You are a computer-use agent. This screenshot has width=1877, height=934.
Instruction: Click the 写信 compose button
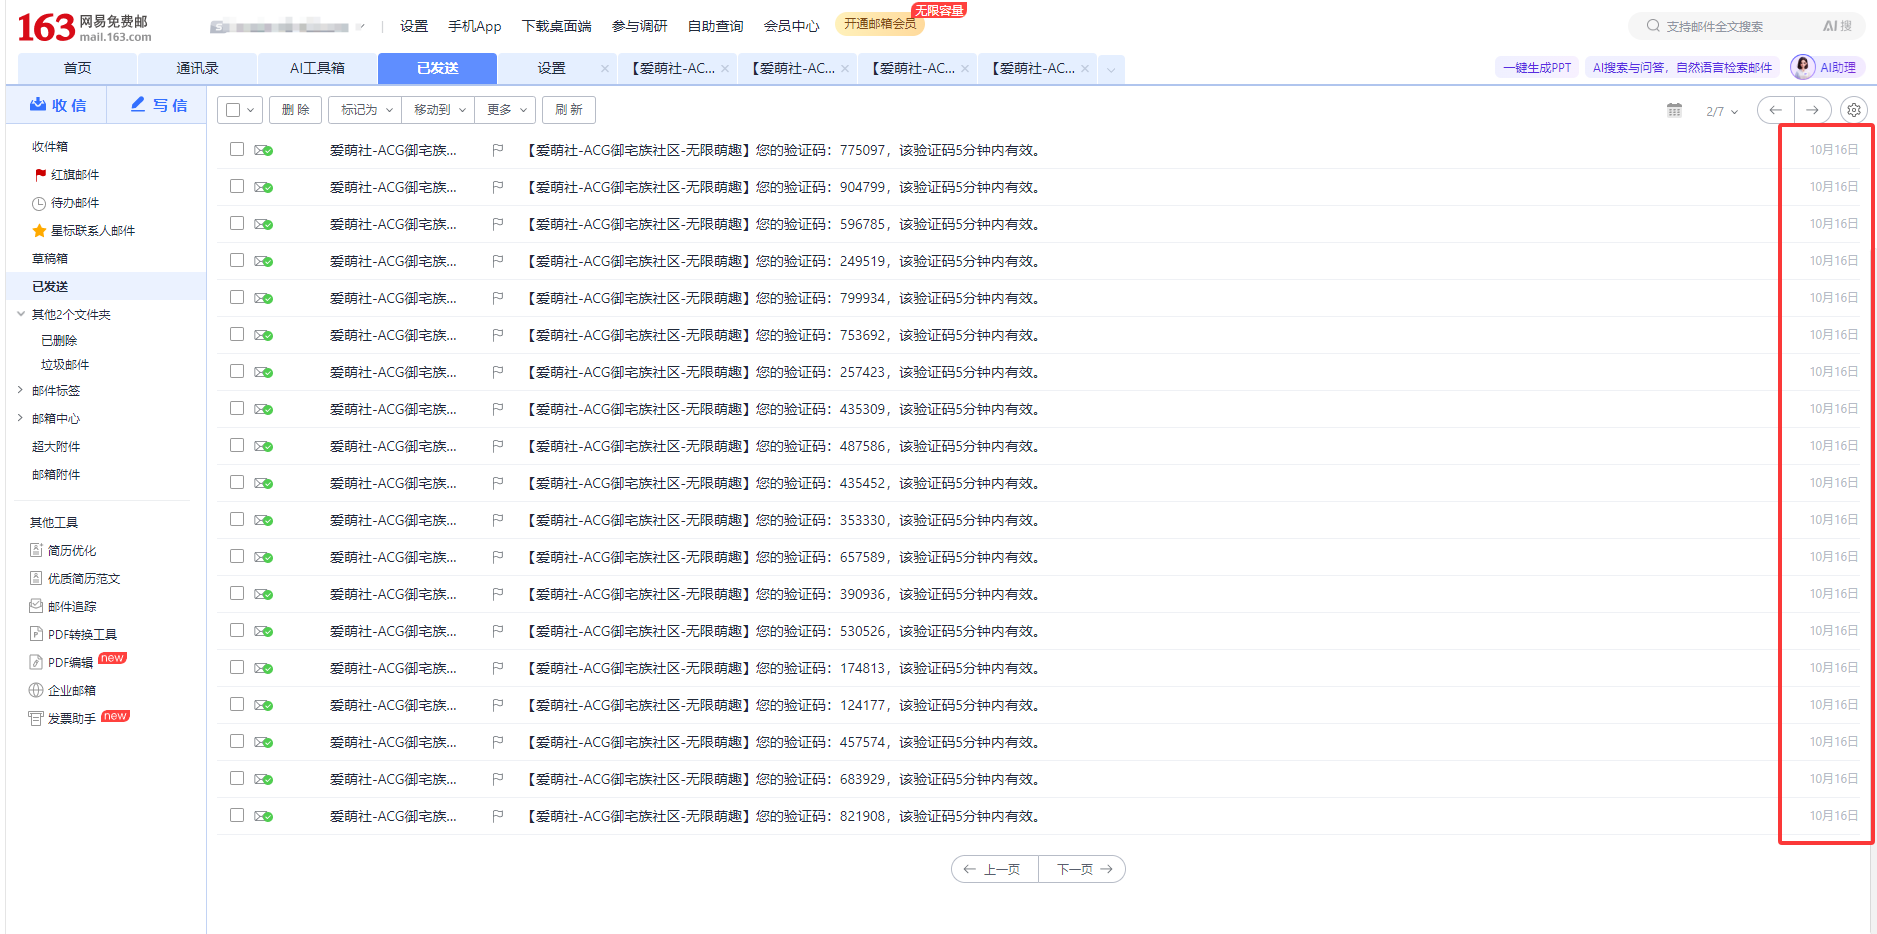(158, 105)
